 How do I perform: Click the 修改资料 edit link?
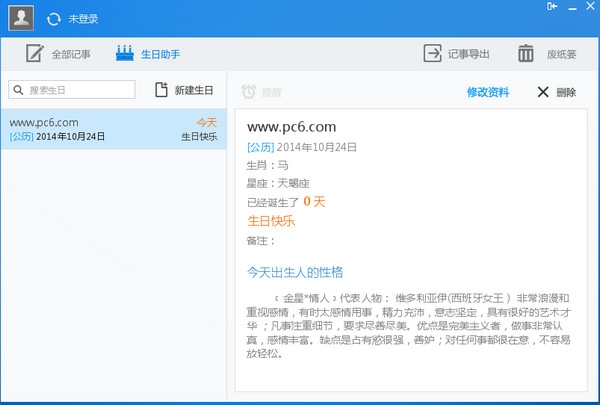coord(488,92)
